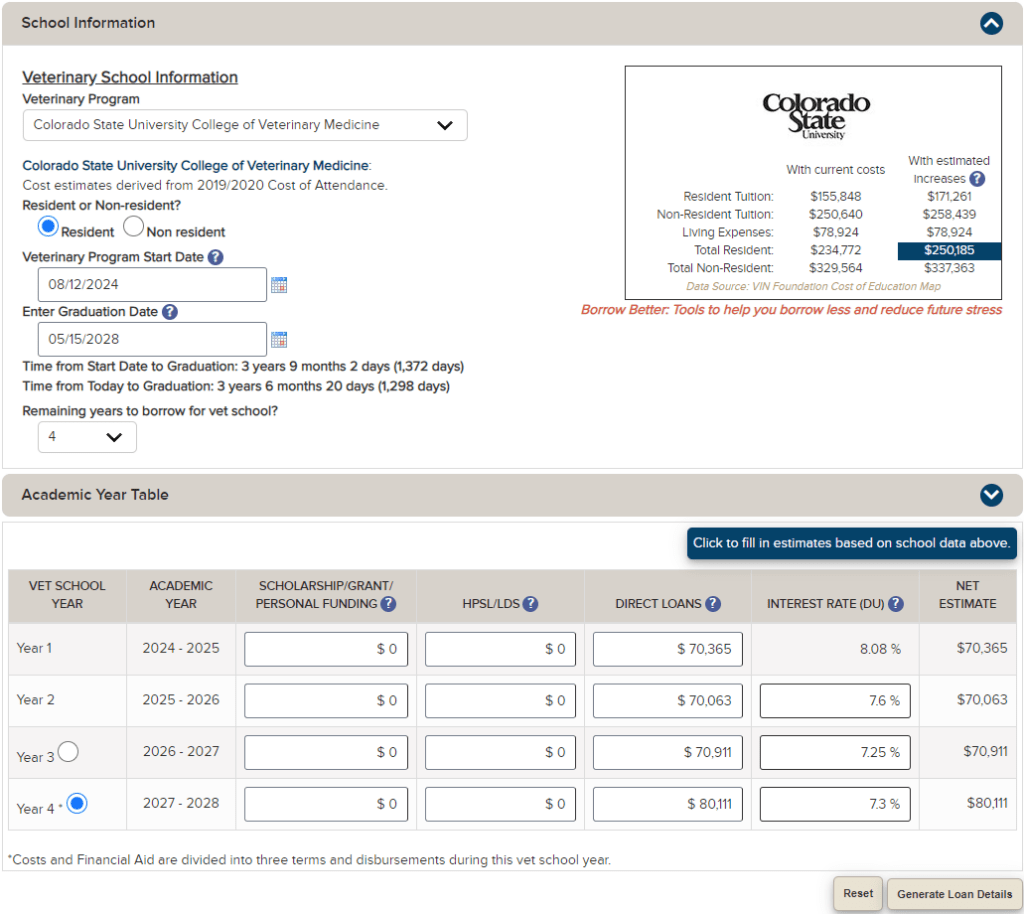Select the Year 3 radio button
The image size is (1024, 914).
68,752
